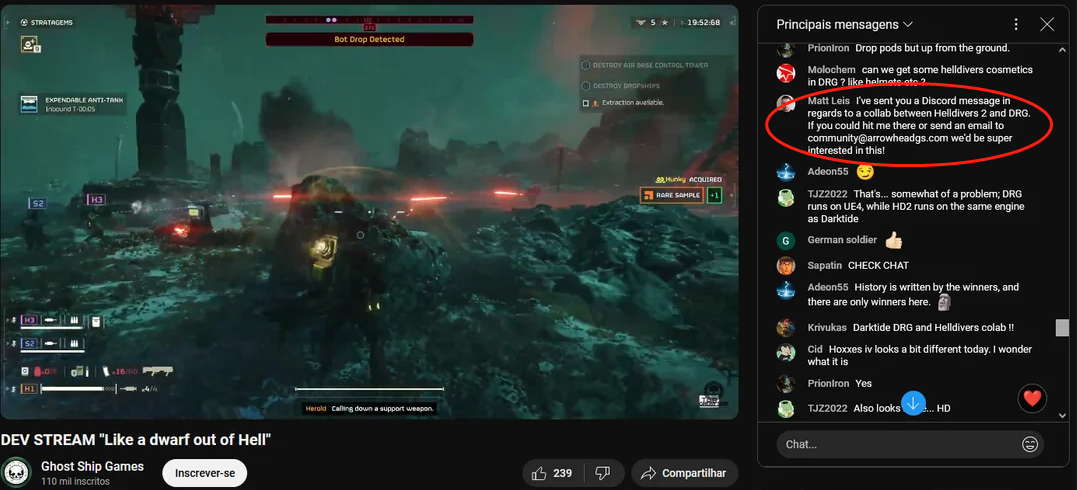
Task: Click TJZ2022's username in chat
Action: click(830, 194)
